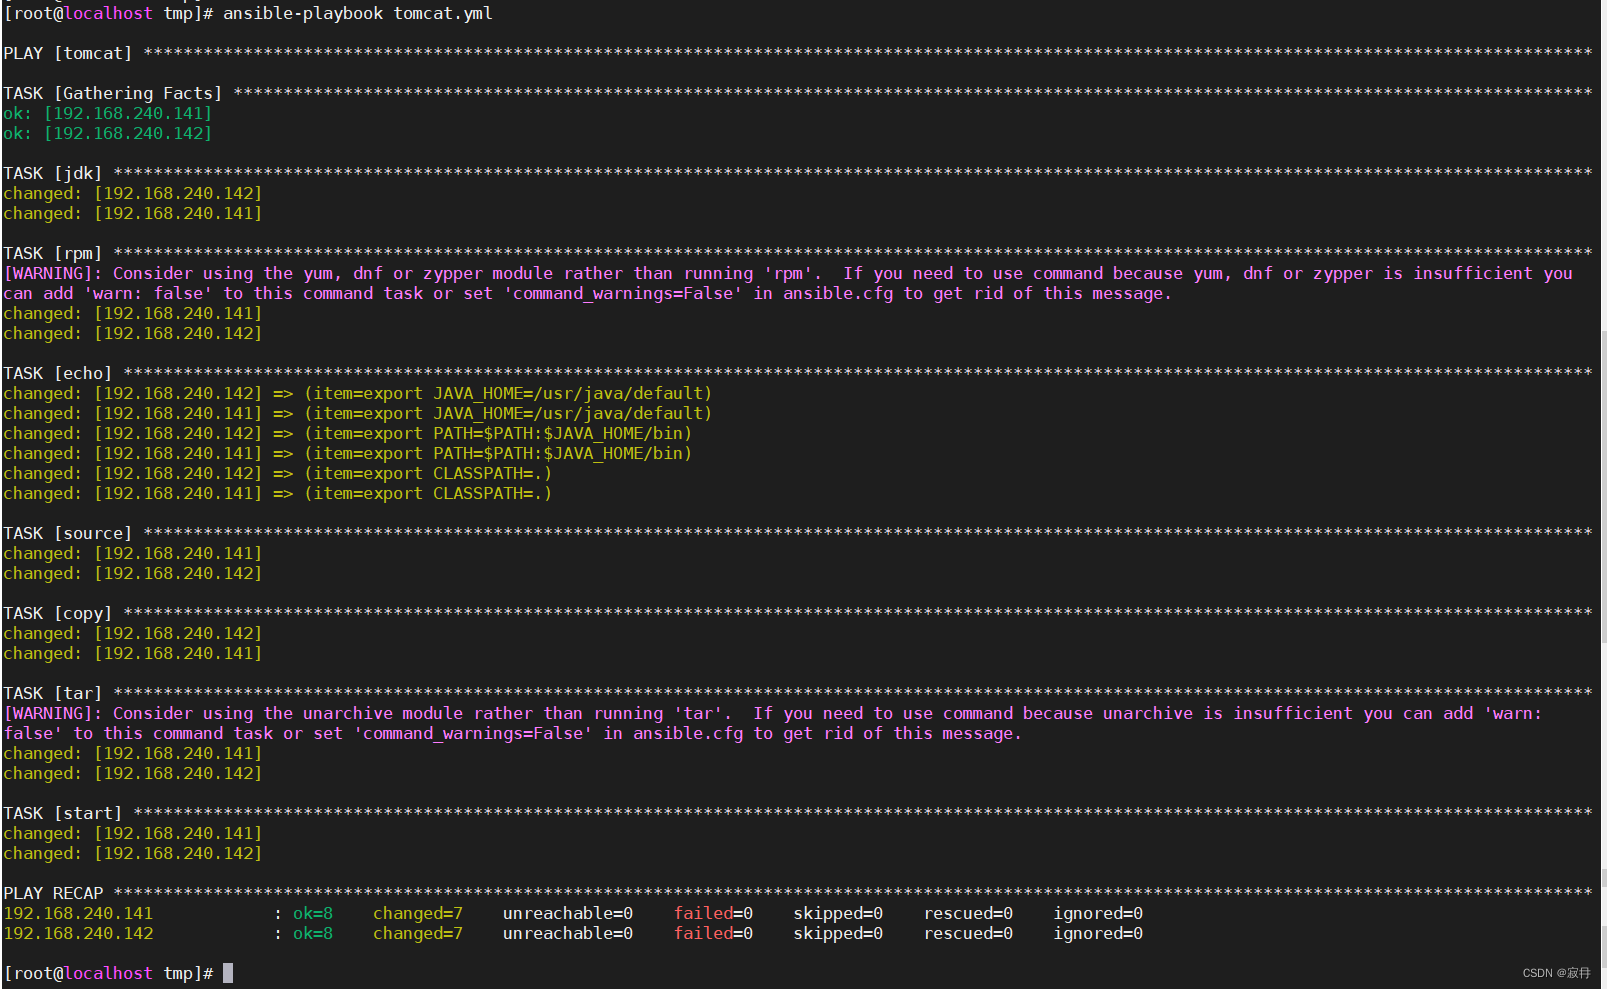
Task: Click 'ok=8' in the 192.168.240.141 recap row
Action: coord(313,914)
